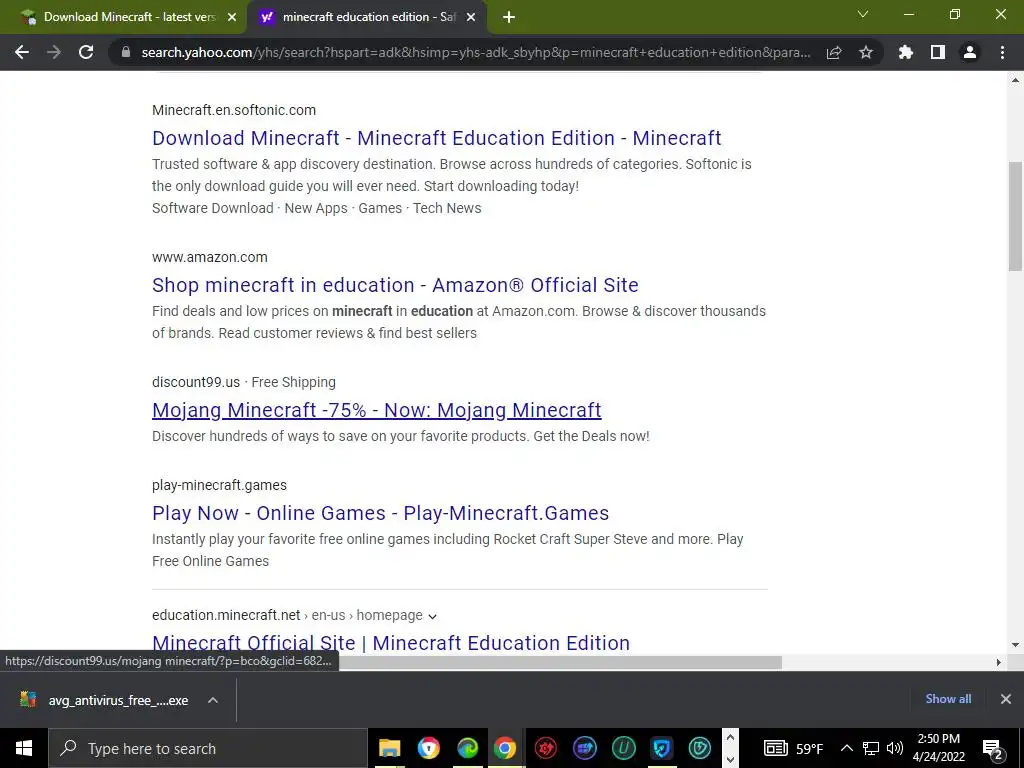Open Play Now Online Games result

[x=381, y=513]
